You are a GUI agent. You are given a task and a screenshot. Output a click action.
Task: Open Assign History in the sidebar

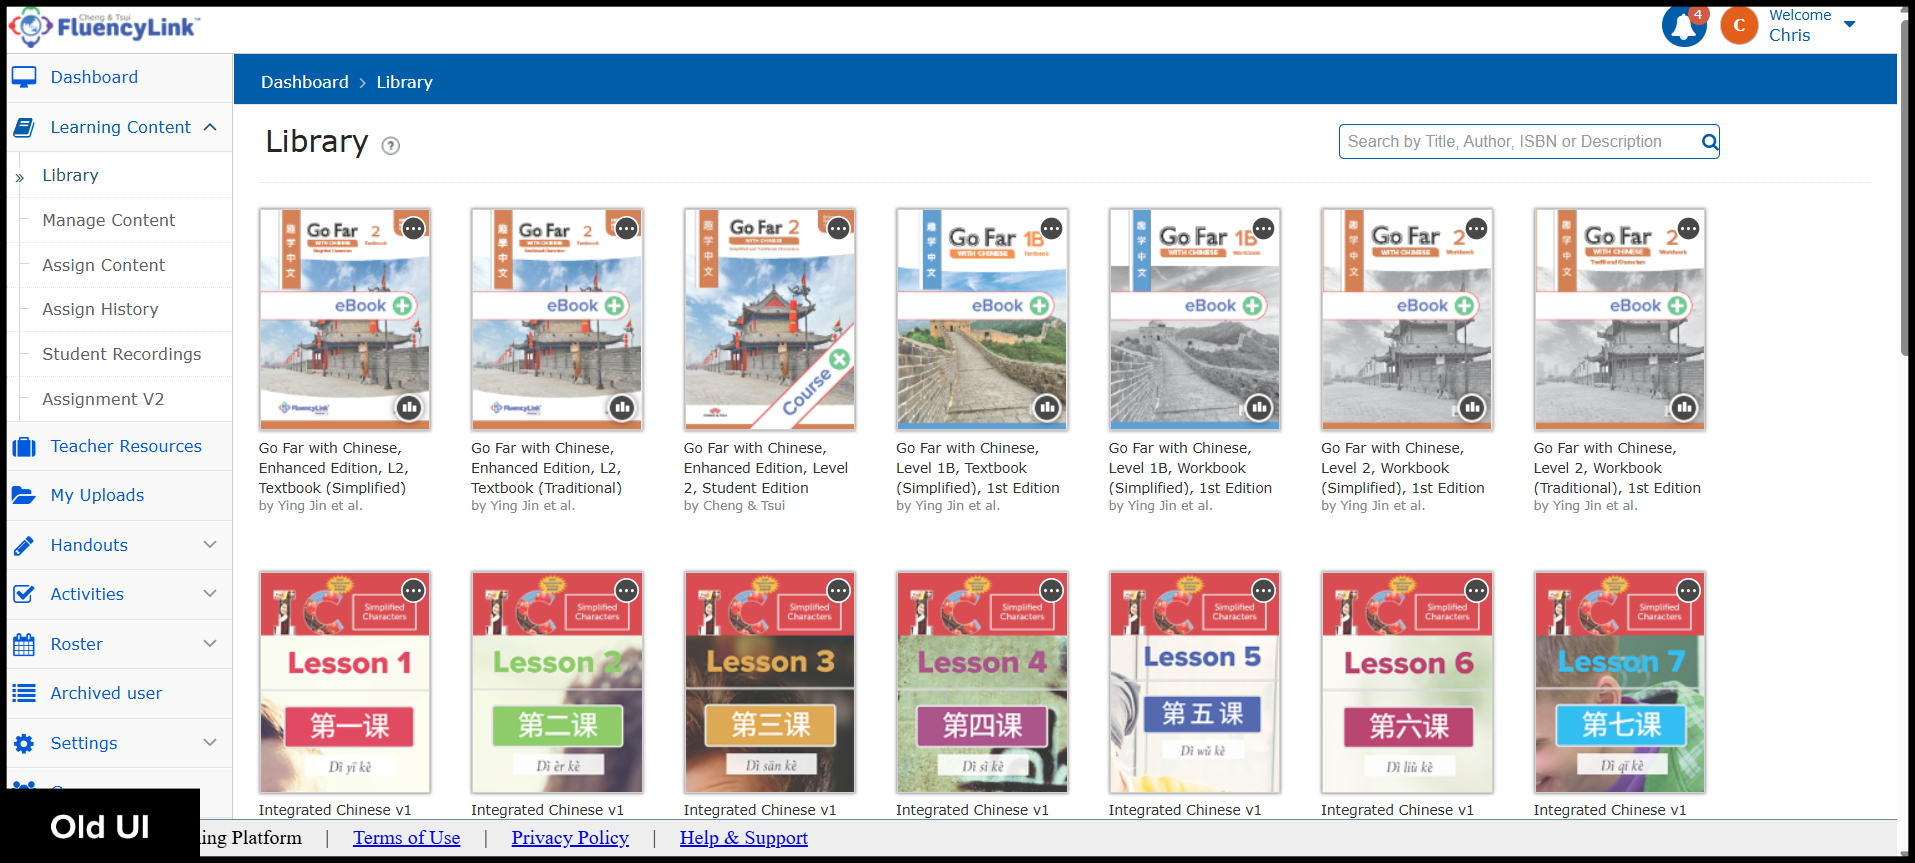click(100, 309)
